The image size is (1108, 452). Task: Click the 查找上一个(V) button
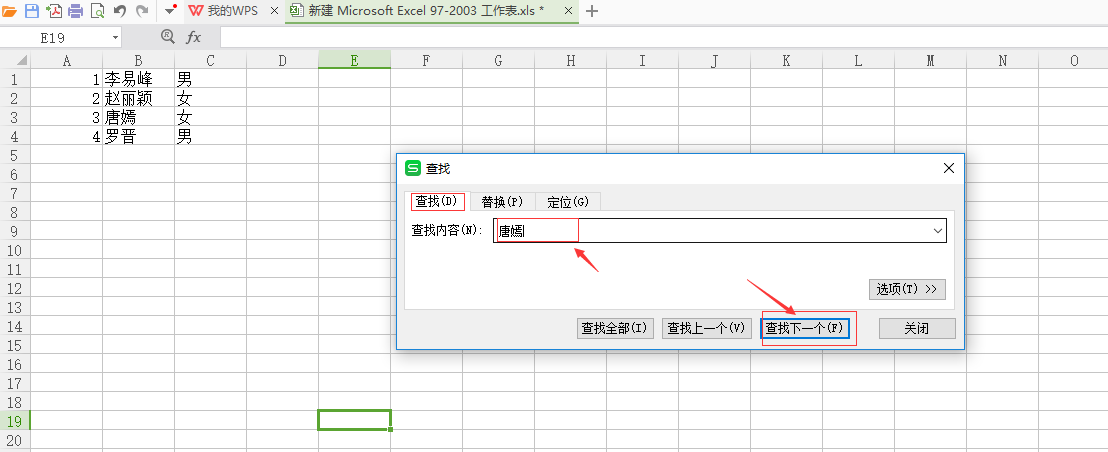point(707,328)
